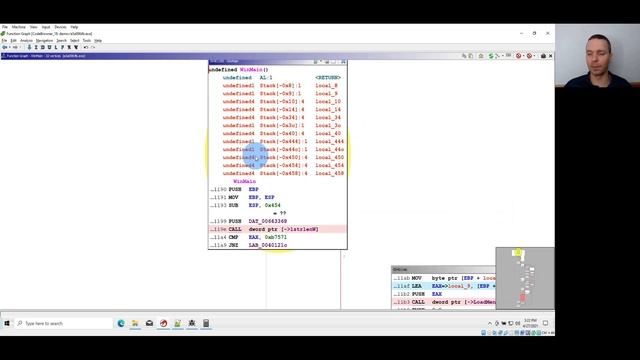Viewport: 640px width, 360px height.
Task: Open first red hover-mode dropdown arrow
Action: coord(524,56)
